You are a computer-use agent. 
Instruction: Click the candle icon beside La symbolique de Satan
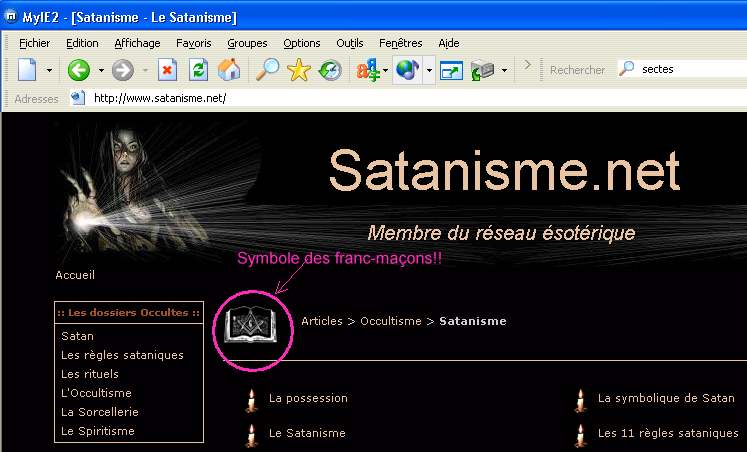(x=580, y=401)
